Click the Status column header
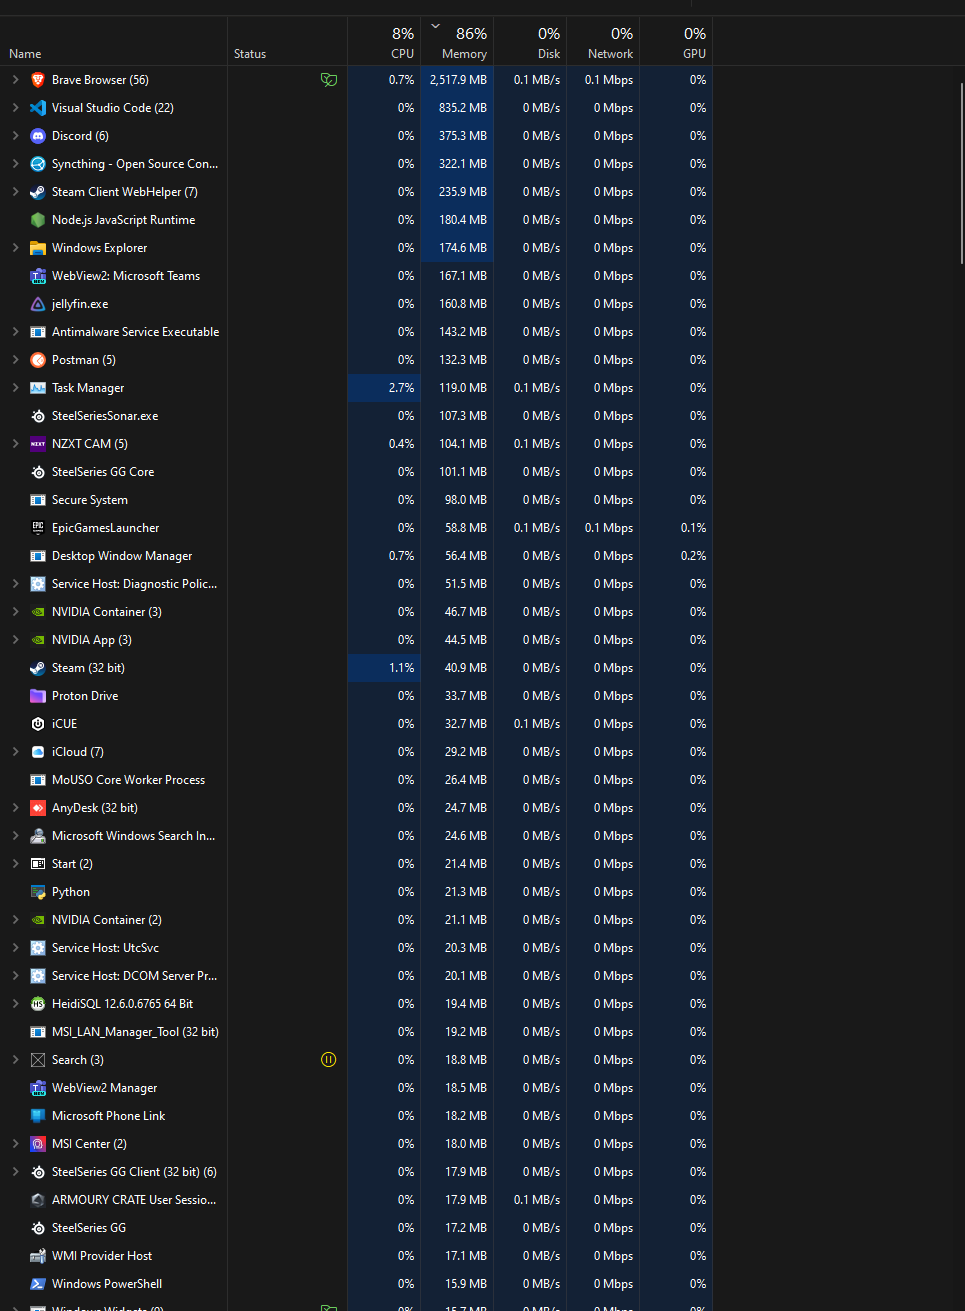The width and height of the screenshot is (965, 1311). tap(249, 53)
